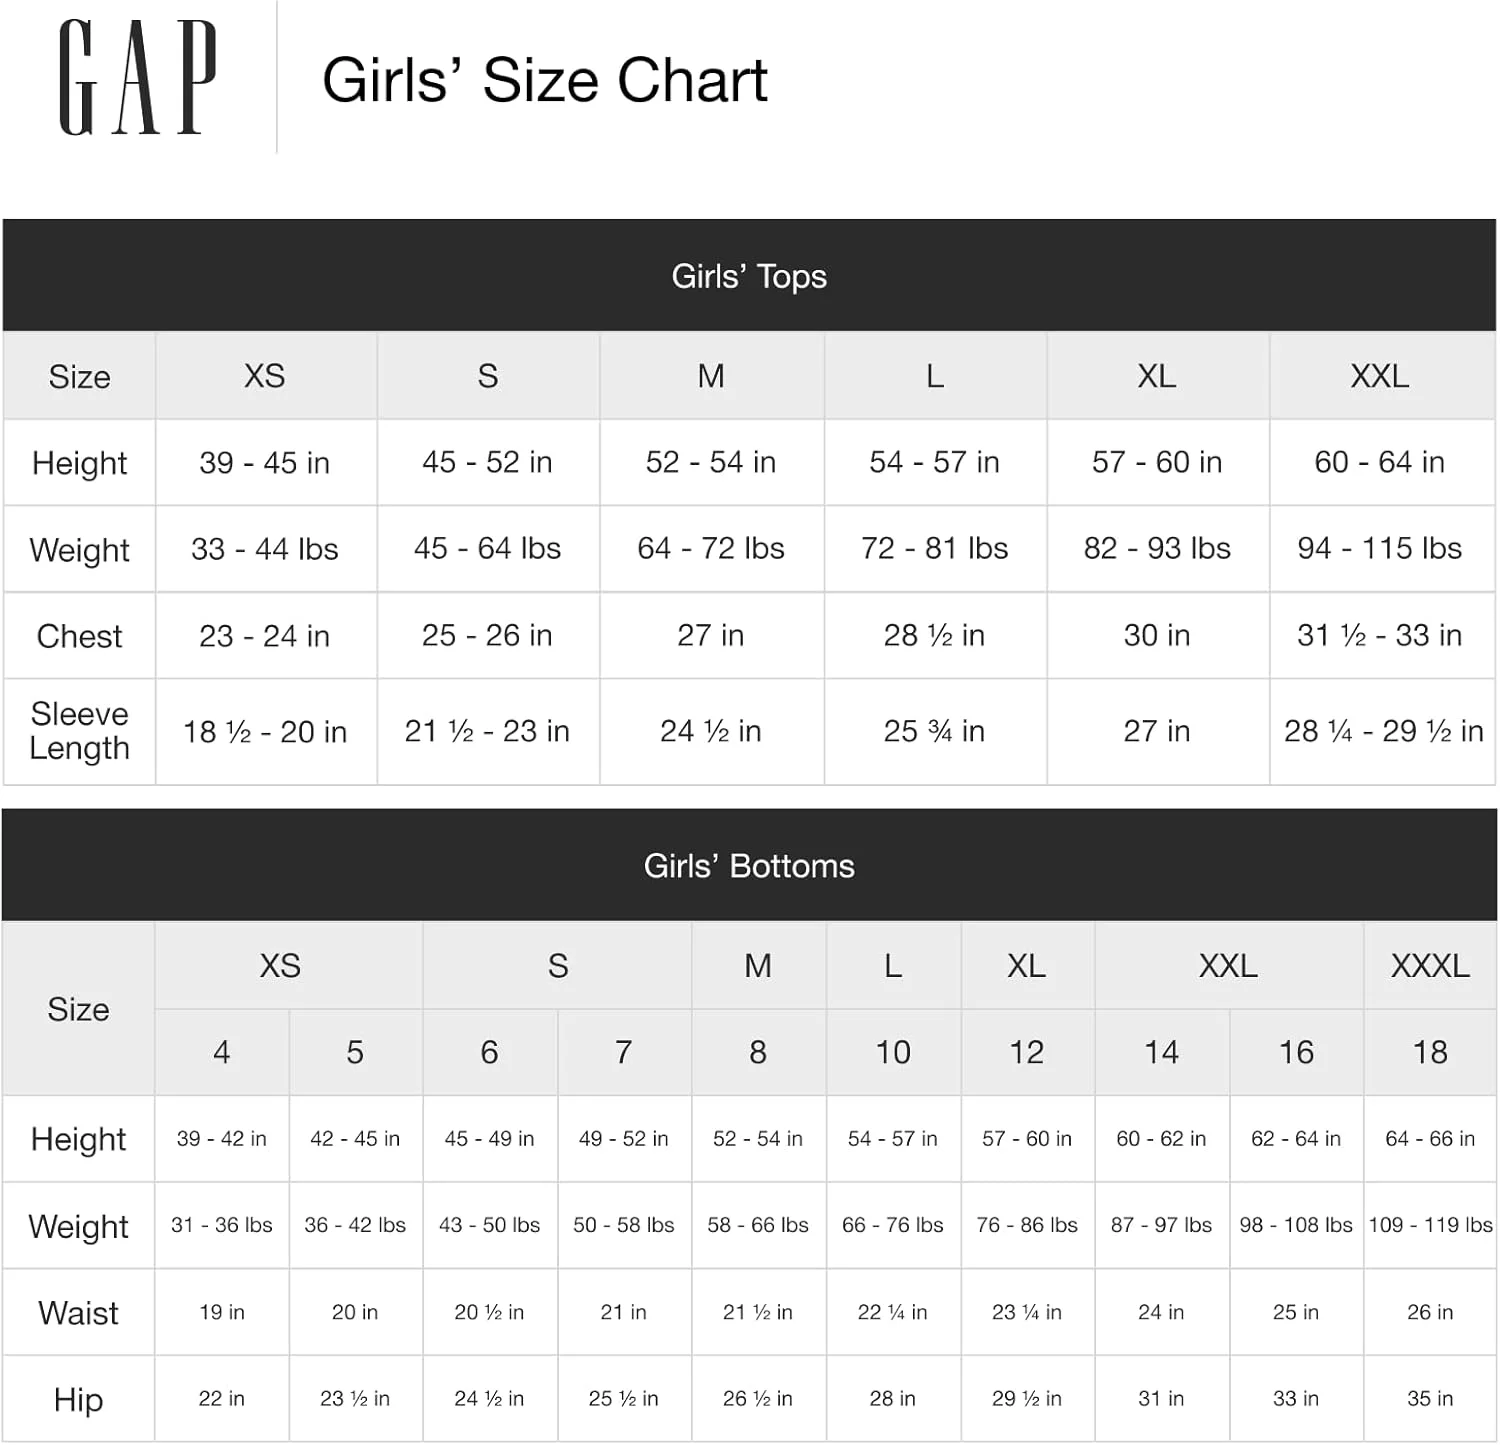The height and width of the screenshot is (1445, 1500).
Task: Click the 35 in hip cell
Action: click(x=1430, y=1399)
